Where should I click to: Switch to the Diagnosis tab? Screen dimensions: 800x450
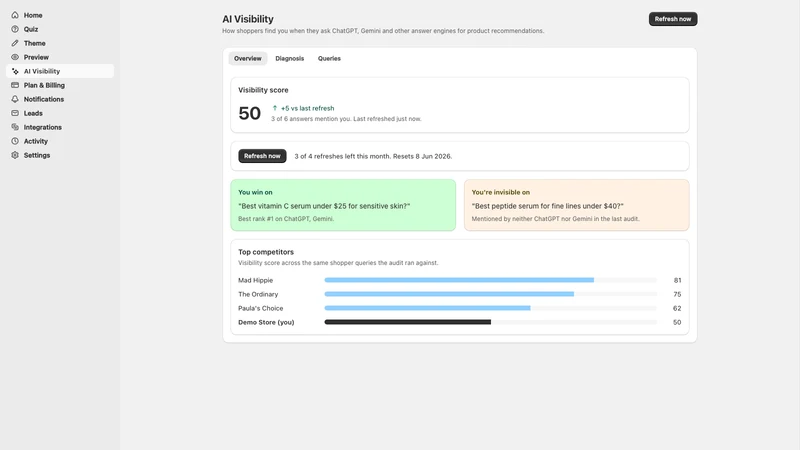[x=289, y=59]
